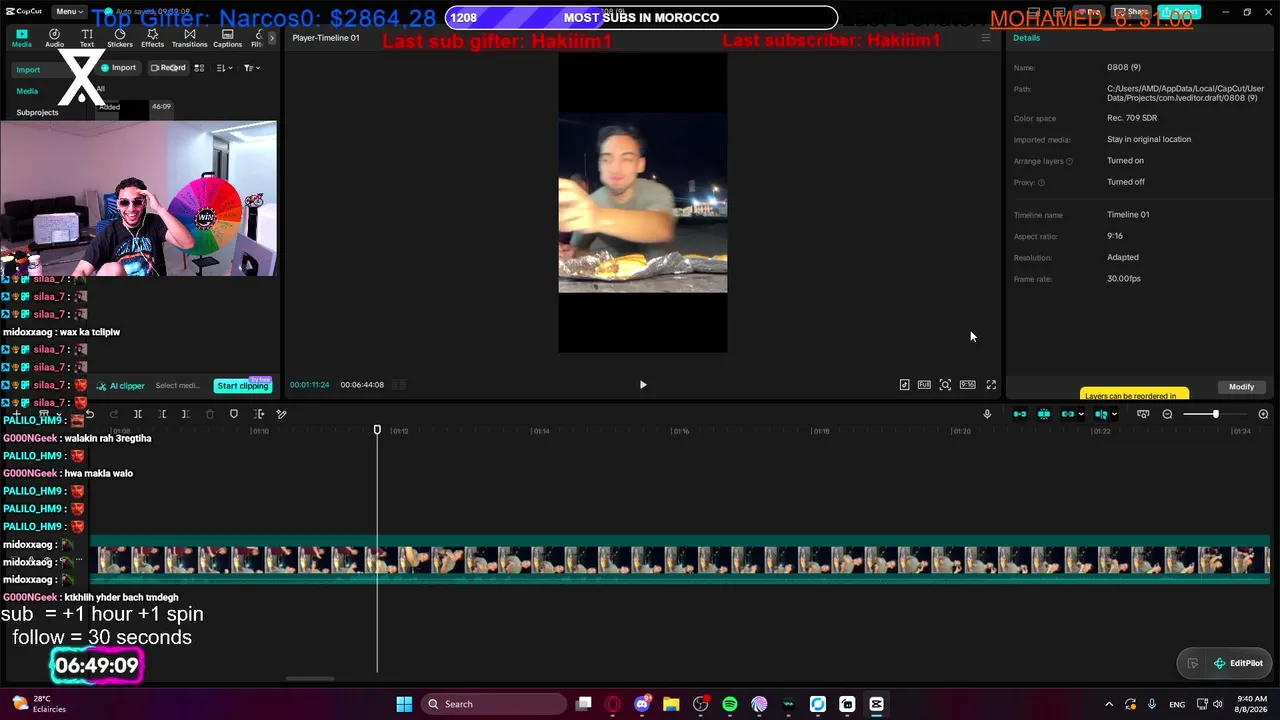The image size is (1280, 720).
Task: Open Spotify from the taskbar
Action: [x=730, y=704]
